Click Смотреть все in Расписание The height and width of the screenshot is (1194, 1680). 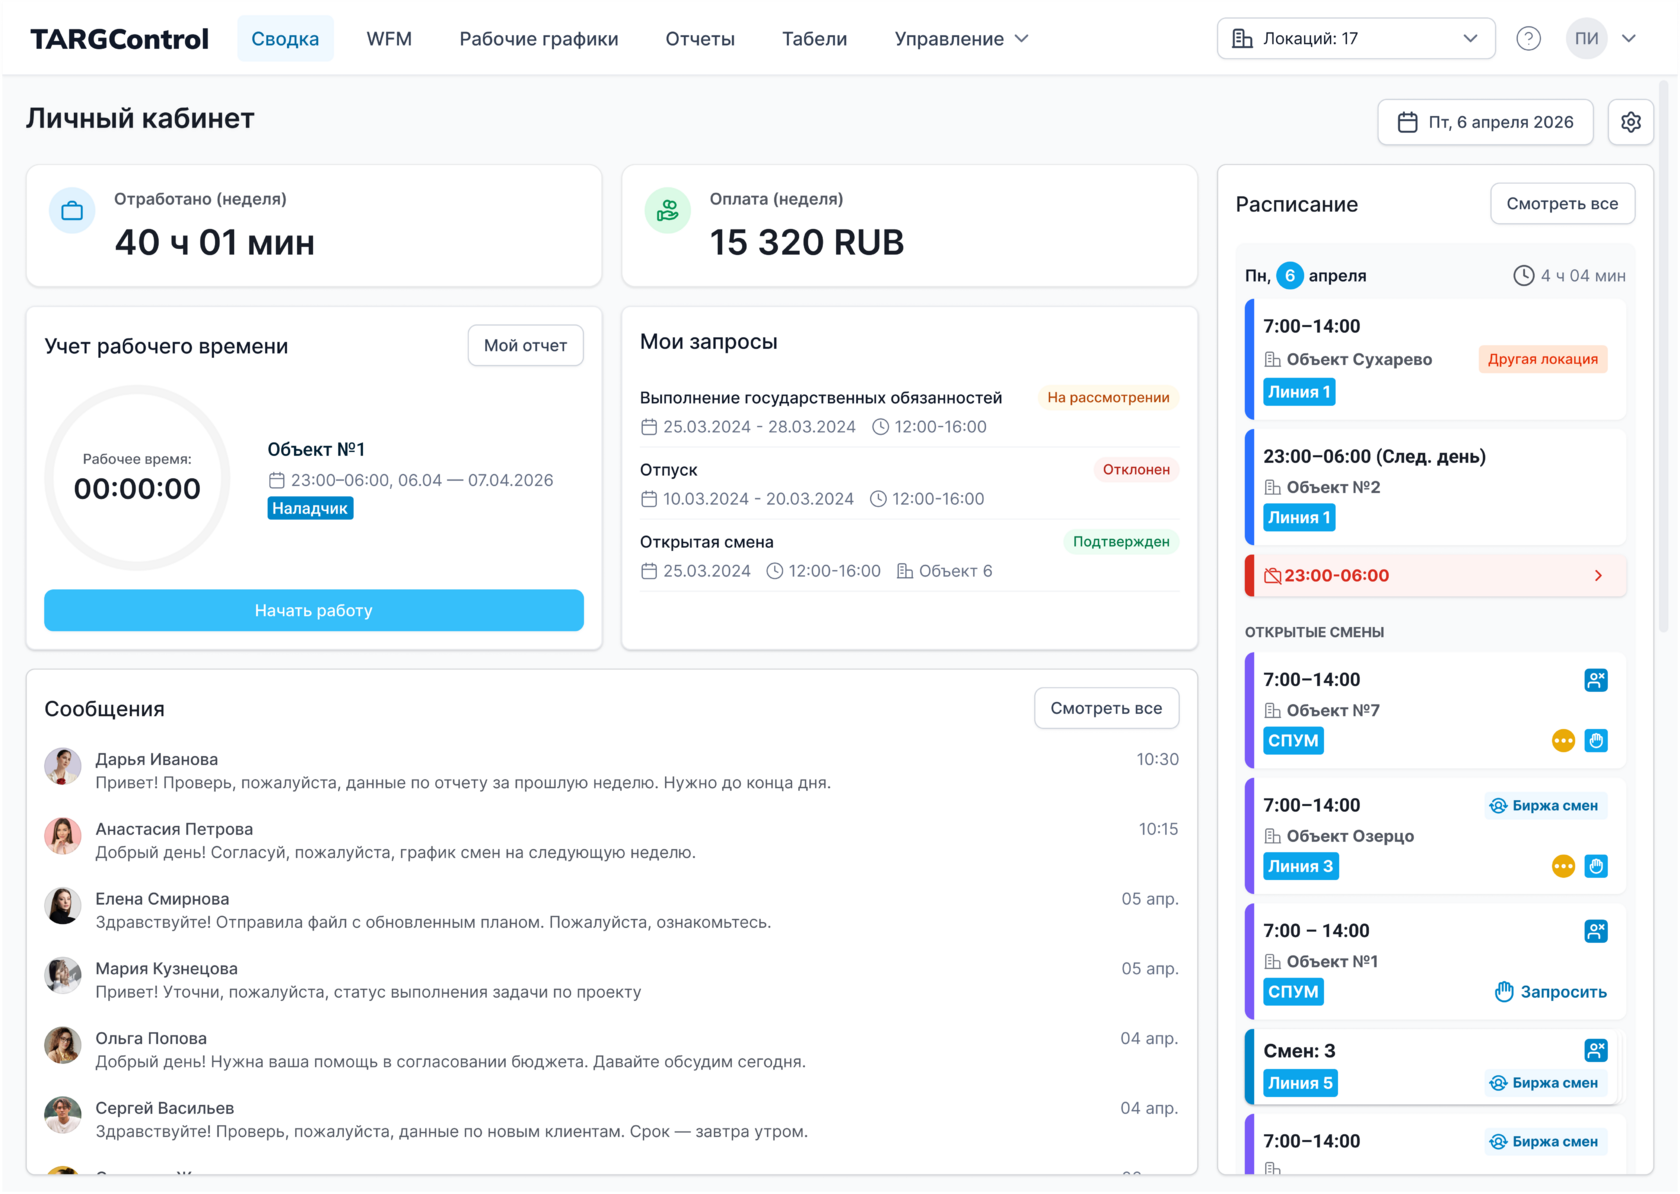pyautogui.click(x=1562, y=204)
